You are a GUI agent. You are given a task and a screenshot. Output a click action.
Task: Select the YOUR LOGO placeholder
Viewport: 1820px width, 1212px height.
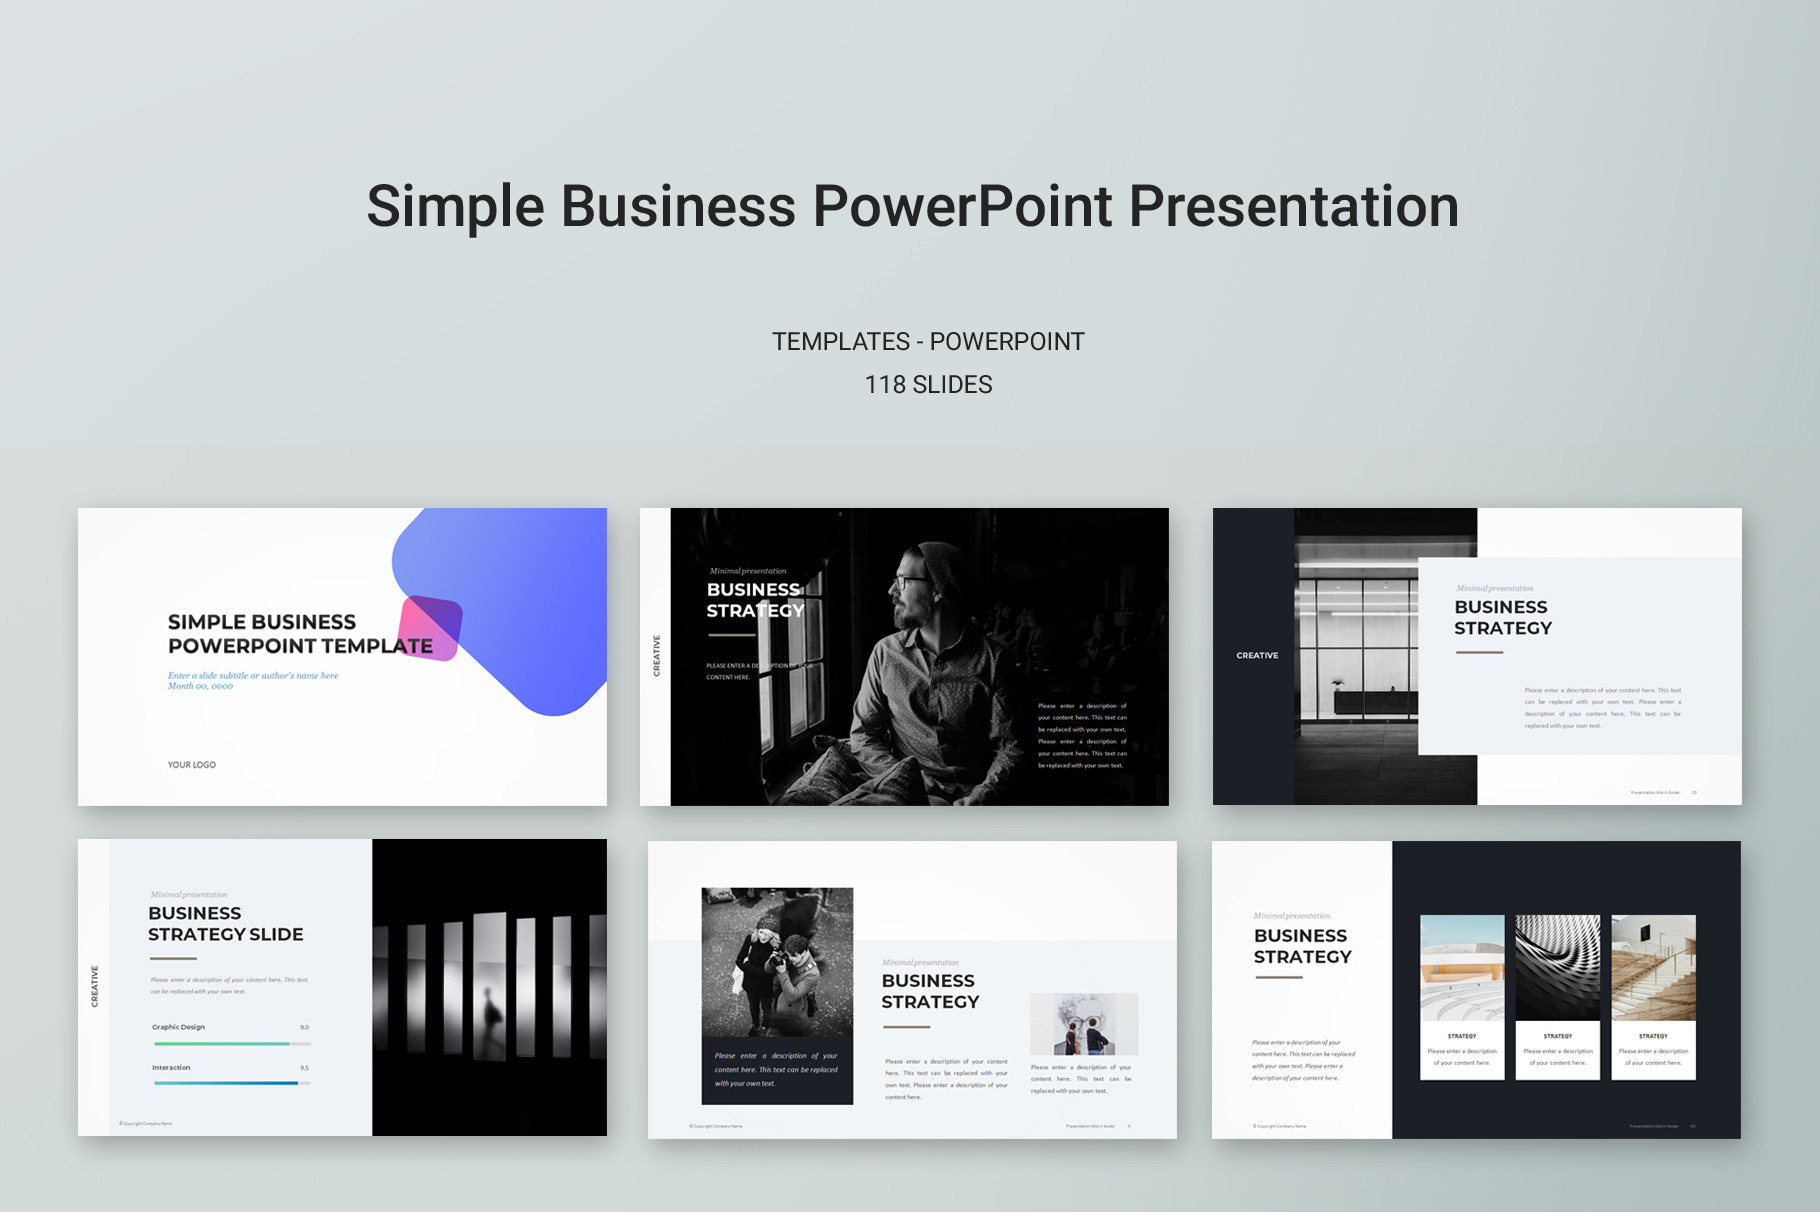coord(192,765)
